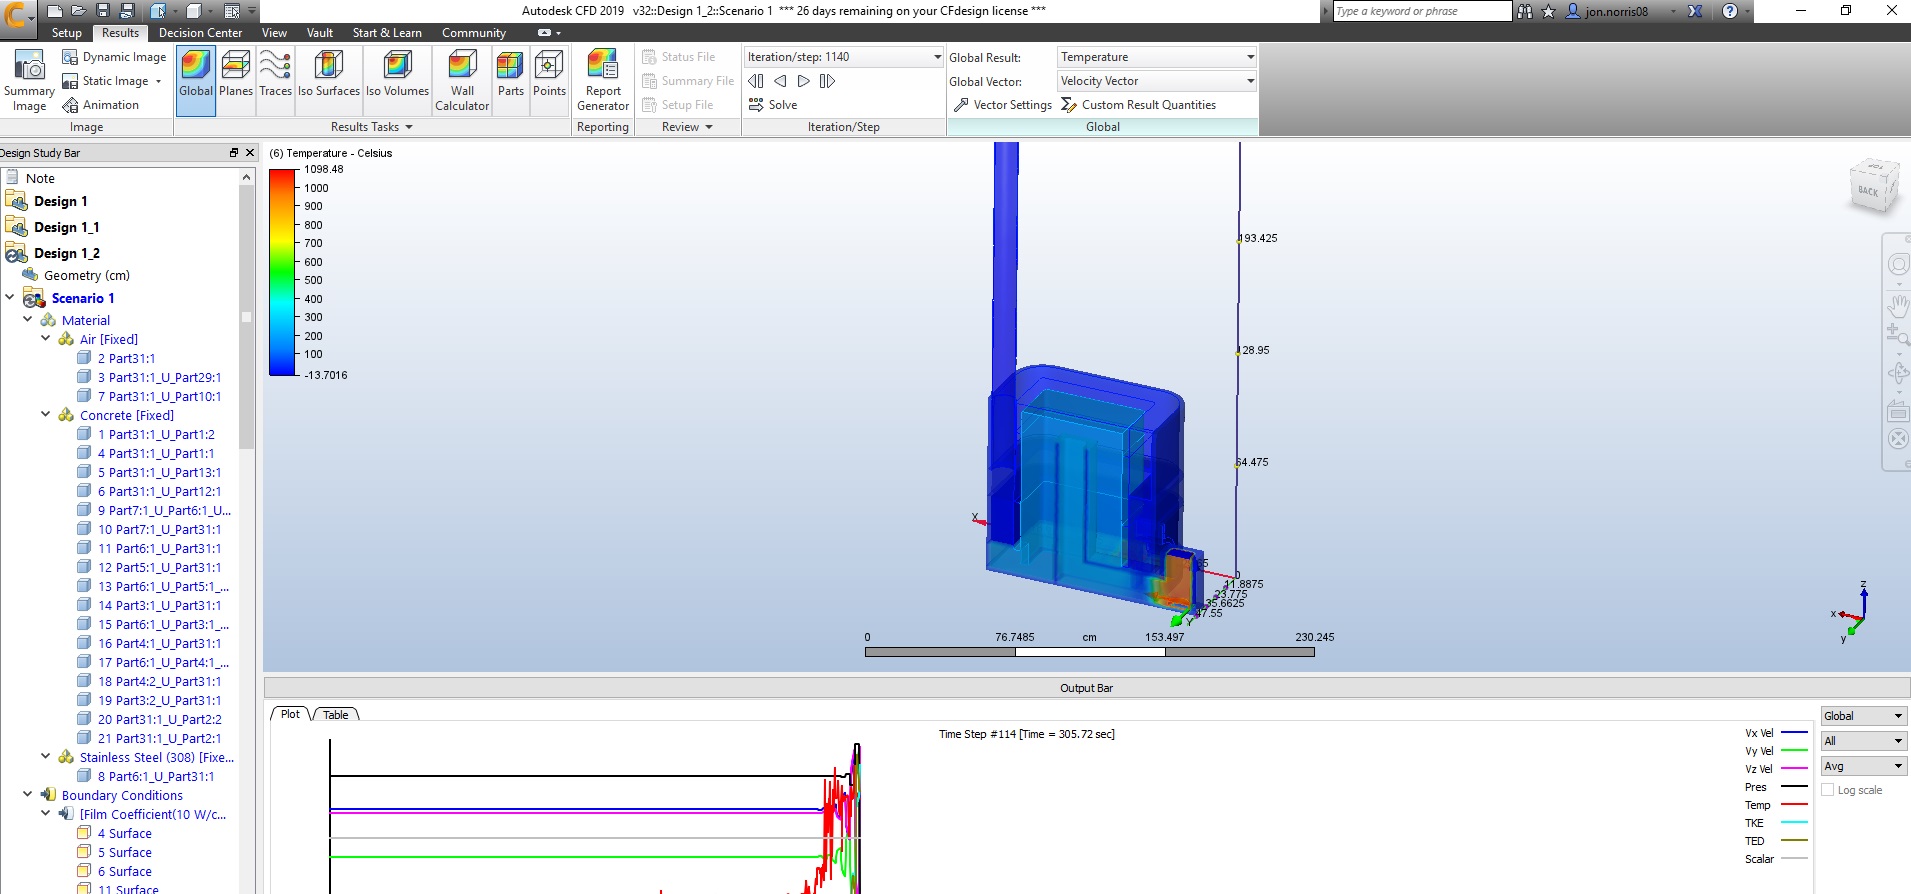Click the temperature color legend bar
1911x894 pixels.
[x=283, y=272]
